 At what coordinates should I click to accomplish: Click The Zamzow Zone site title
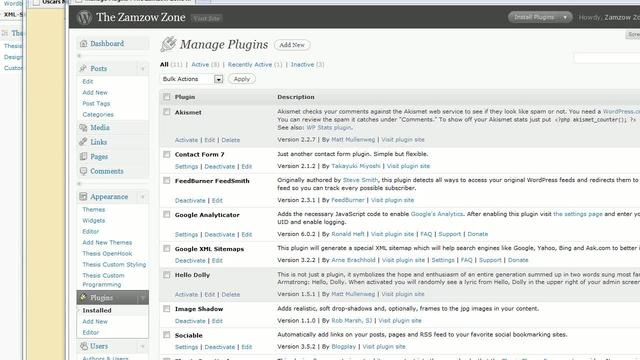click(141, 17)
